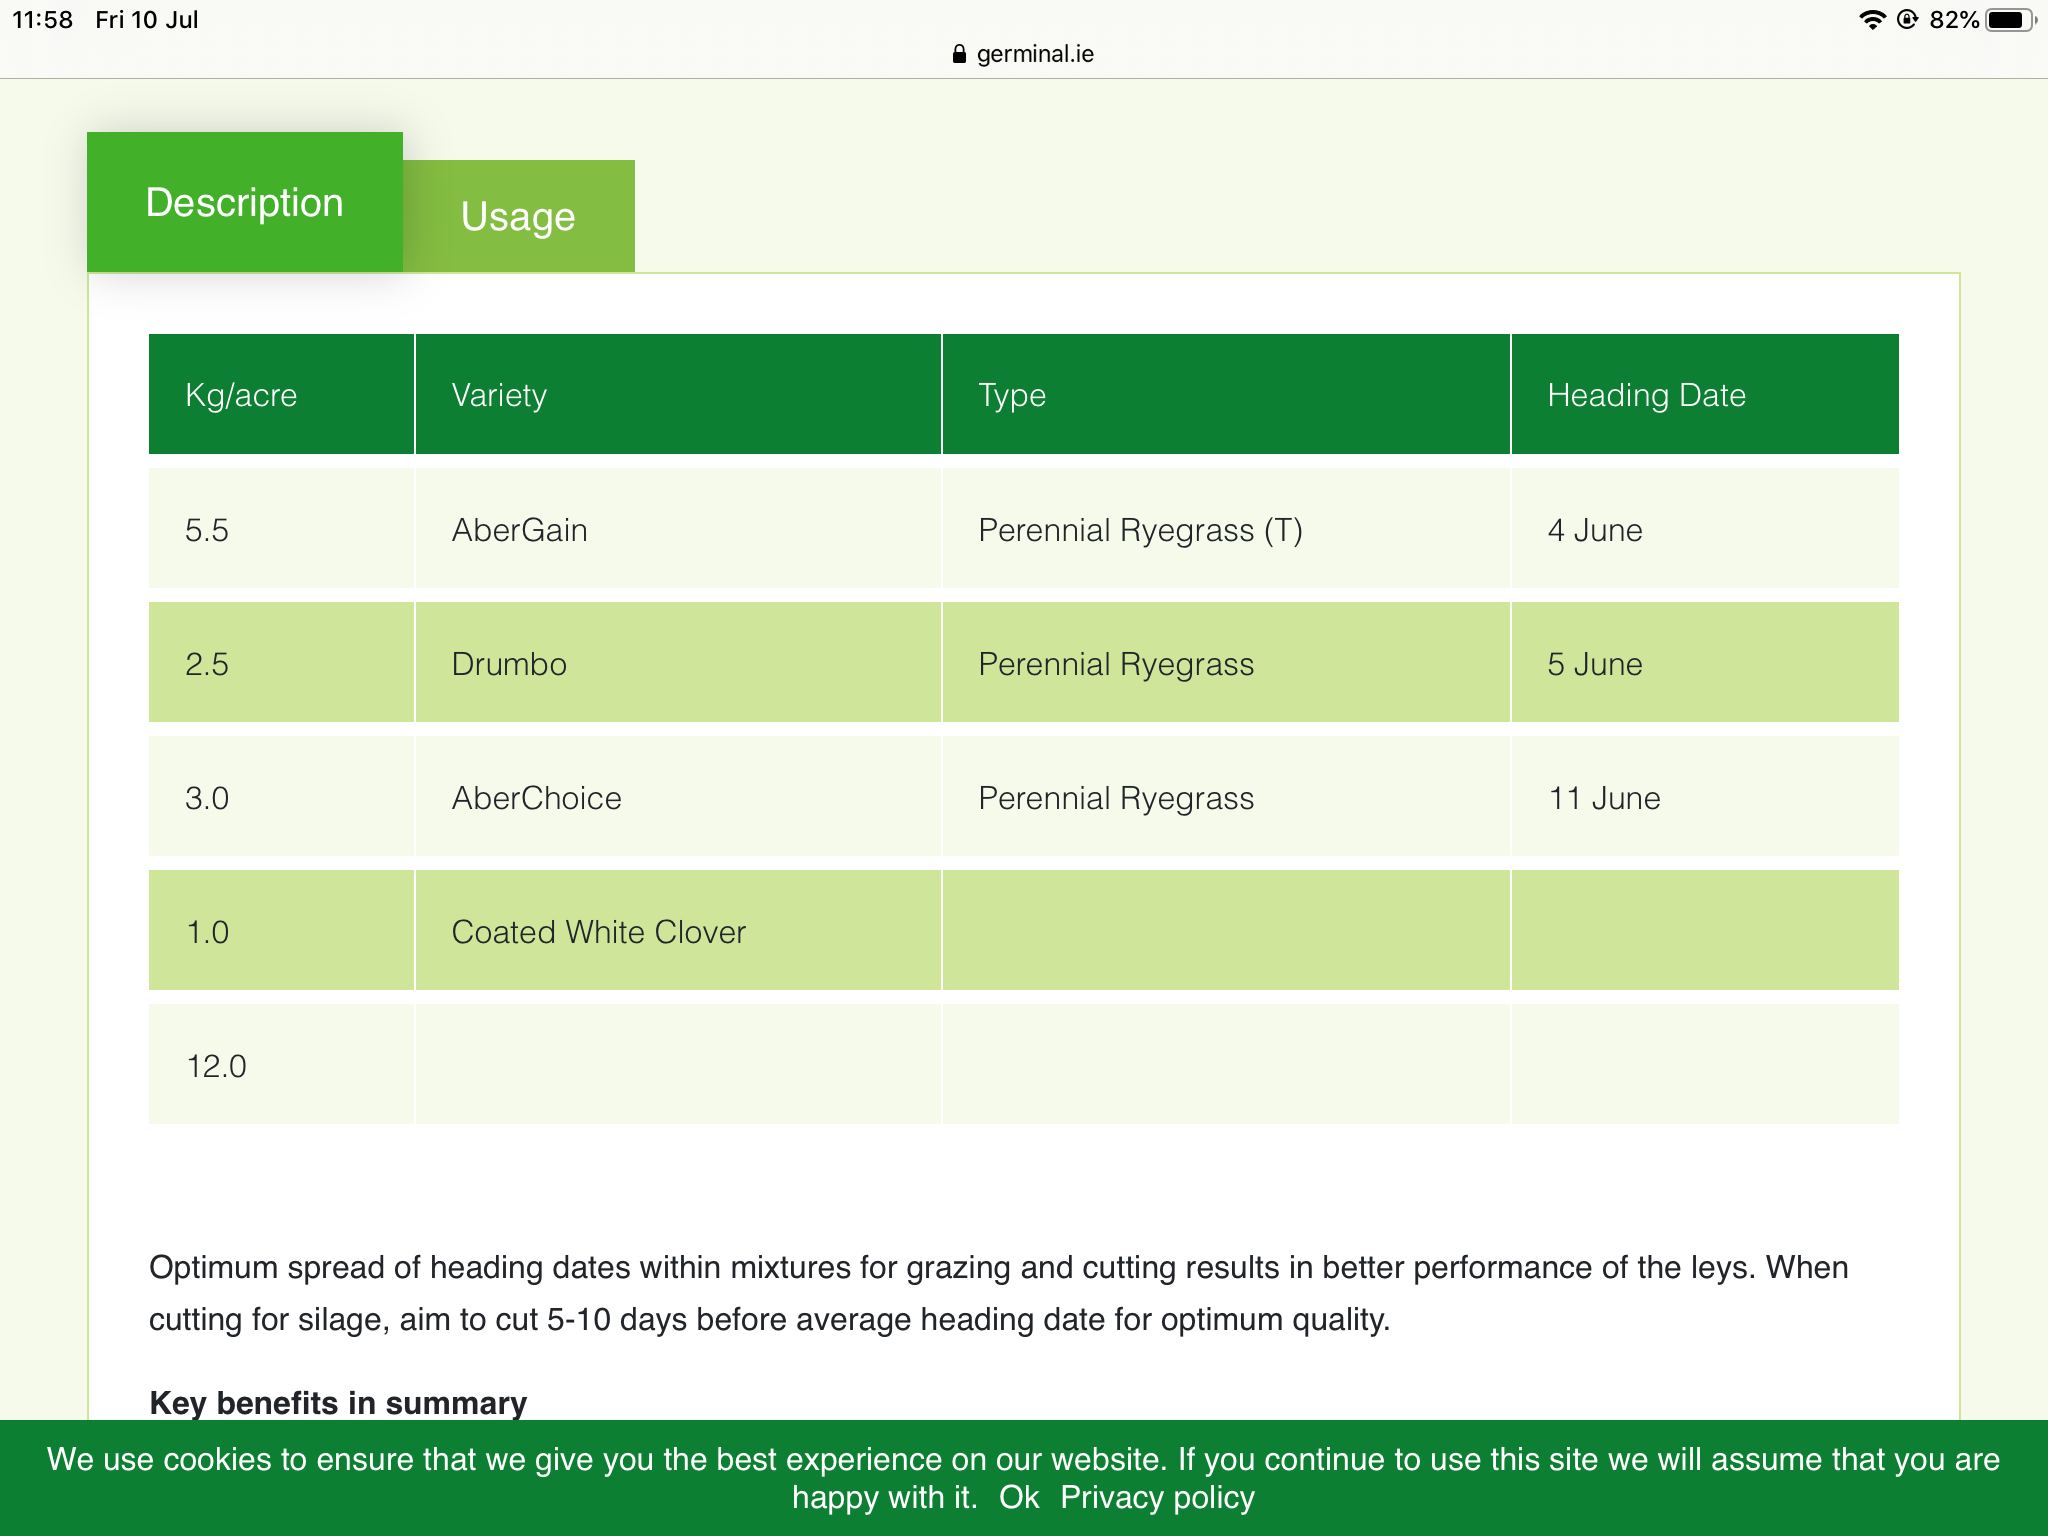This screenshot has width=2048, height=1536.
Task: Click the Type column header
Action: point(1012,395)
